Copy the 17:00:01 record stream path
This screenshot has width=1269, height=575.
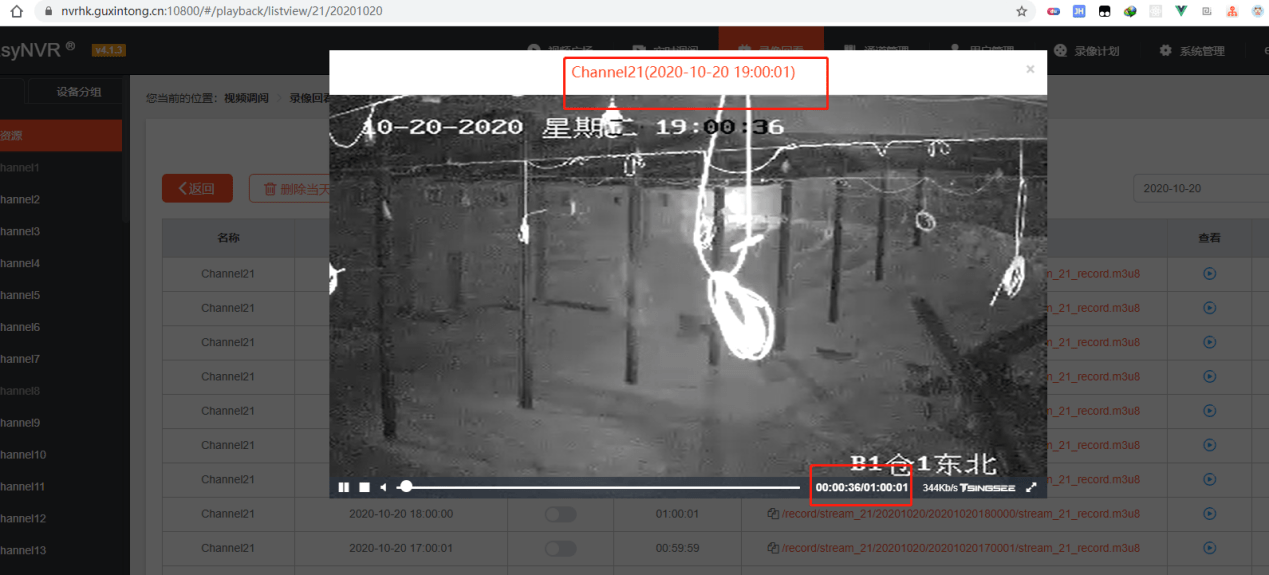773,548
